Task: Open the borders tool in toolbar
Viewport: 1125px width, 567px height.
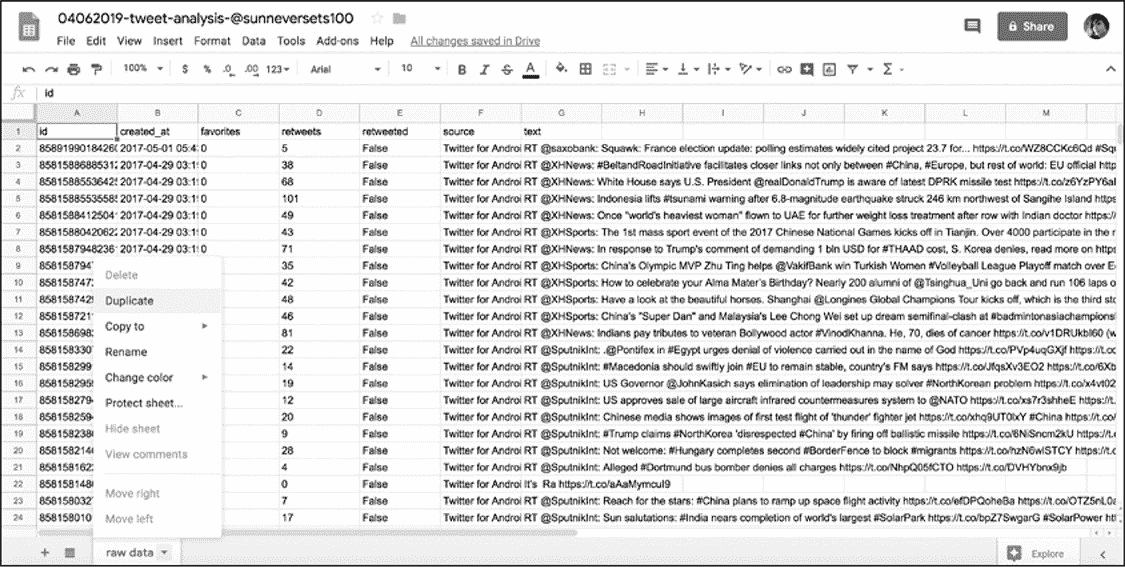Action: (585, 69)
